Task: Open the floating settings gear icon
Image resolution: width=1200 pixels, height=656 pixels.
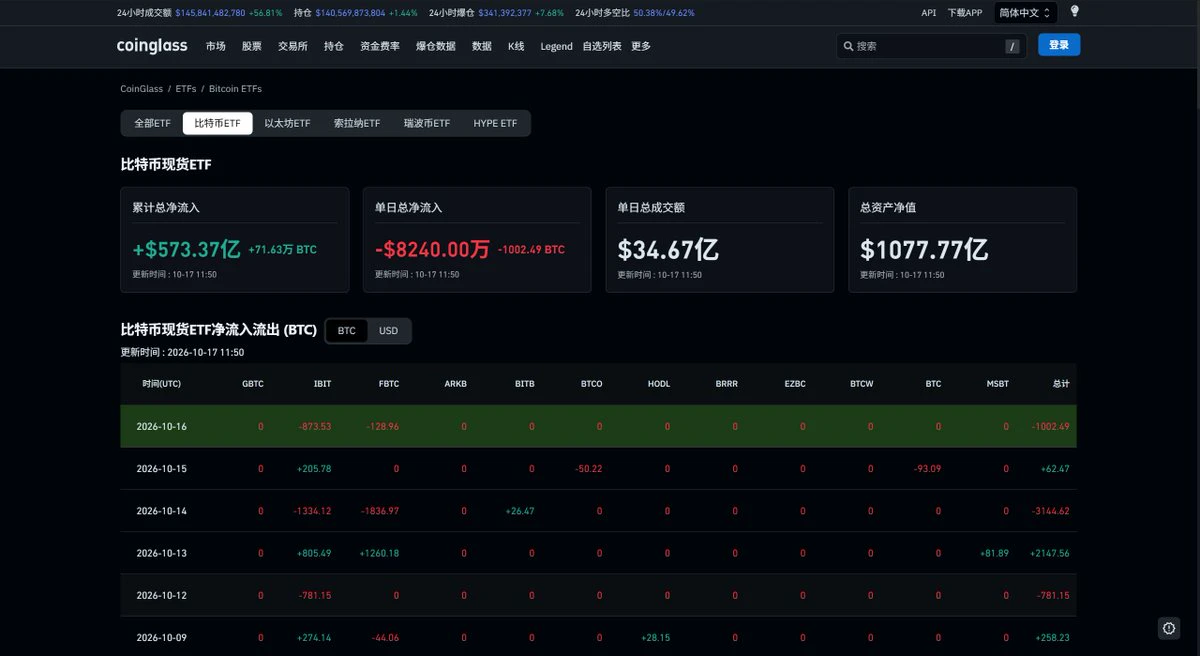Action: pyautogui.click(x=1170, y=628)
